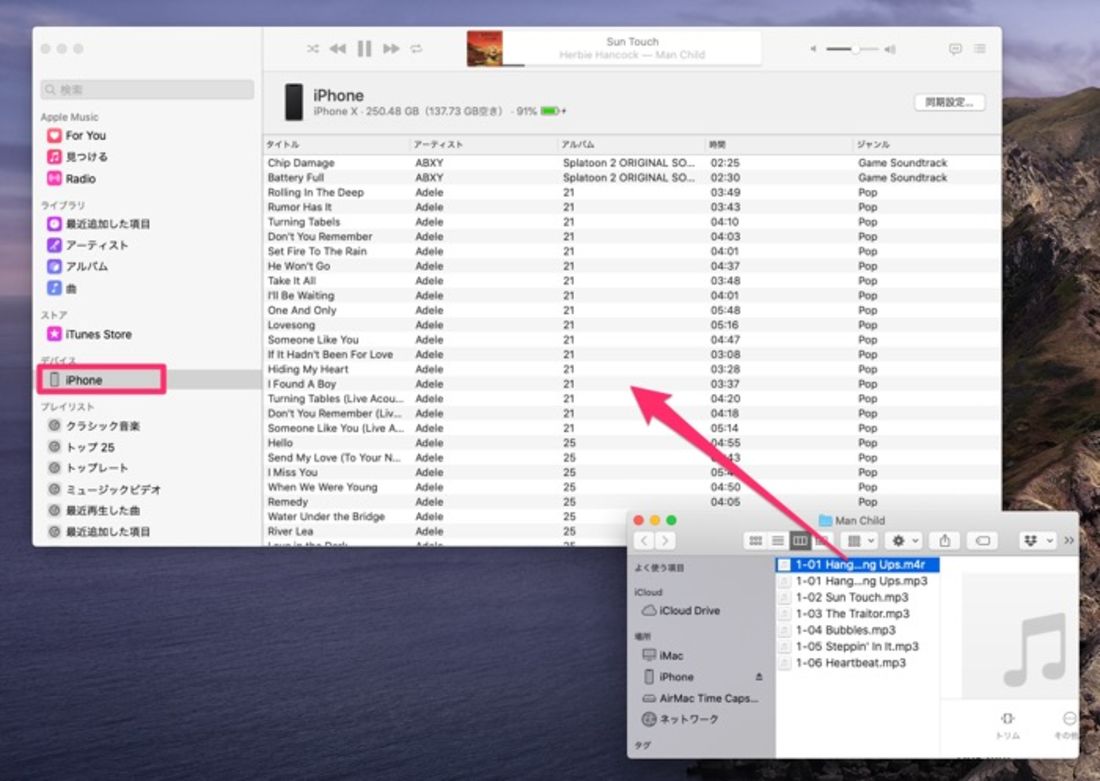
Task: Click the Finder share button
Action: pos(945,540)
